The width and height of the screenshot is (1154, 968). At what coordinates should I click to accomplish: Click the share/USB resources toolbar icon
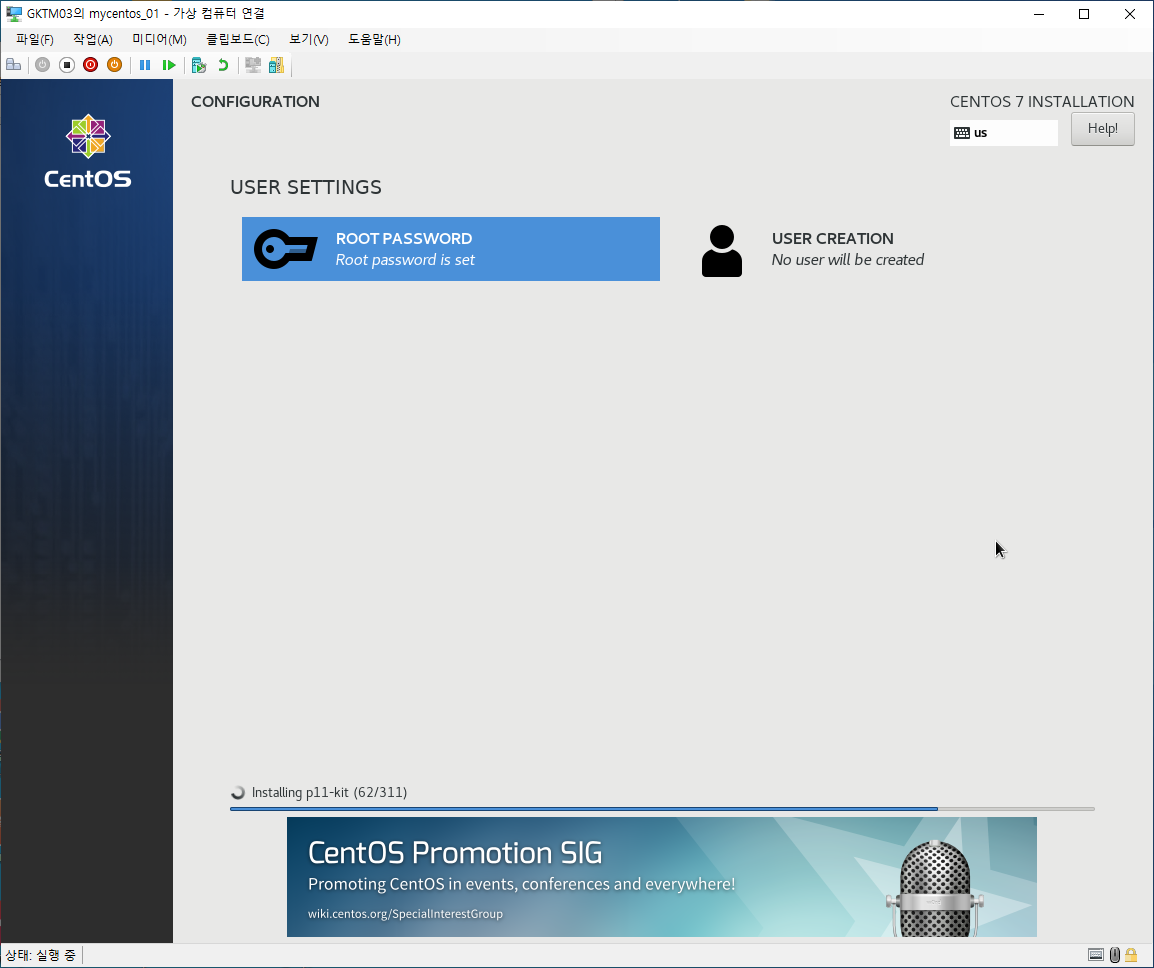276,65
